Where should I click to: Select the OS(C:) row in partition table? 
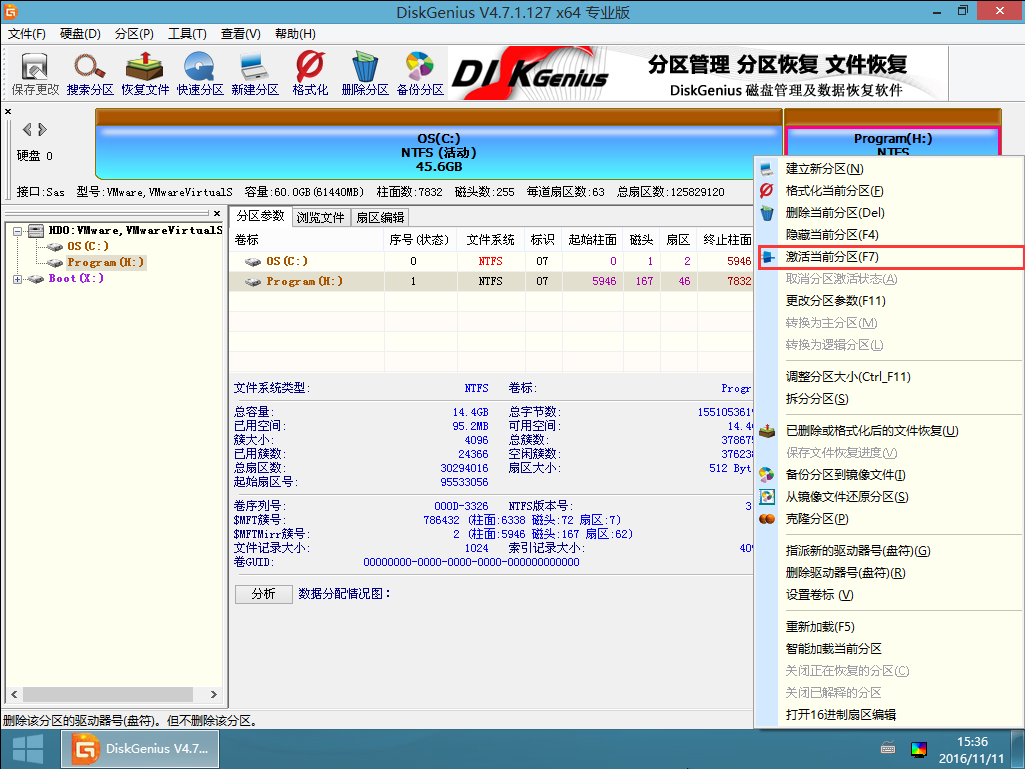[x=491, y=261]
